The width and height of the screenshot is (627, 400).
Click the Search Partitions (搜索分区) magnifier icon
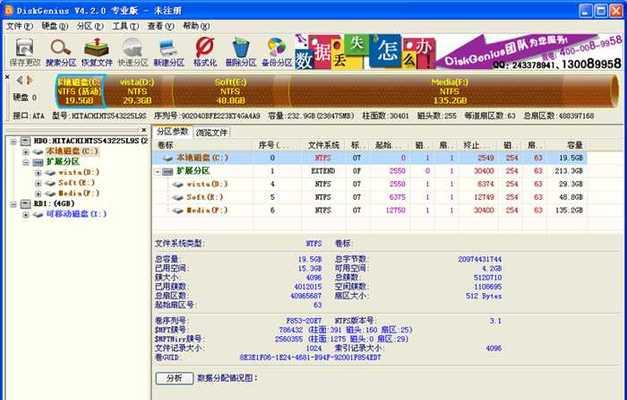pyautogui.click(x=61, y=52)
